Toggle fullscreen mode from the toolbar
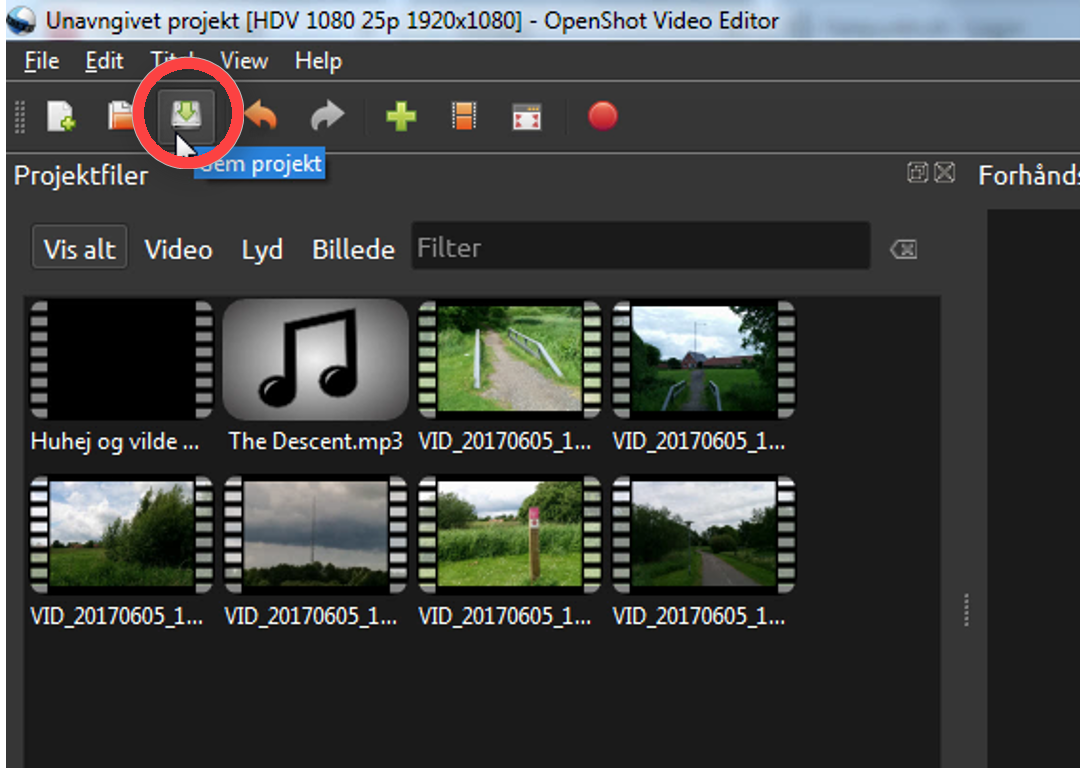This screenshot has width=1080, height=768. pos(527,116)
